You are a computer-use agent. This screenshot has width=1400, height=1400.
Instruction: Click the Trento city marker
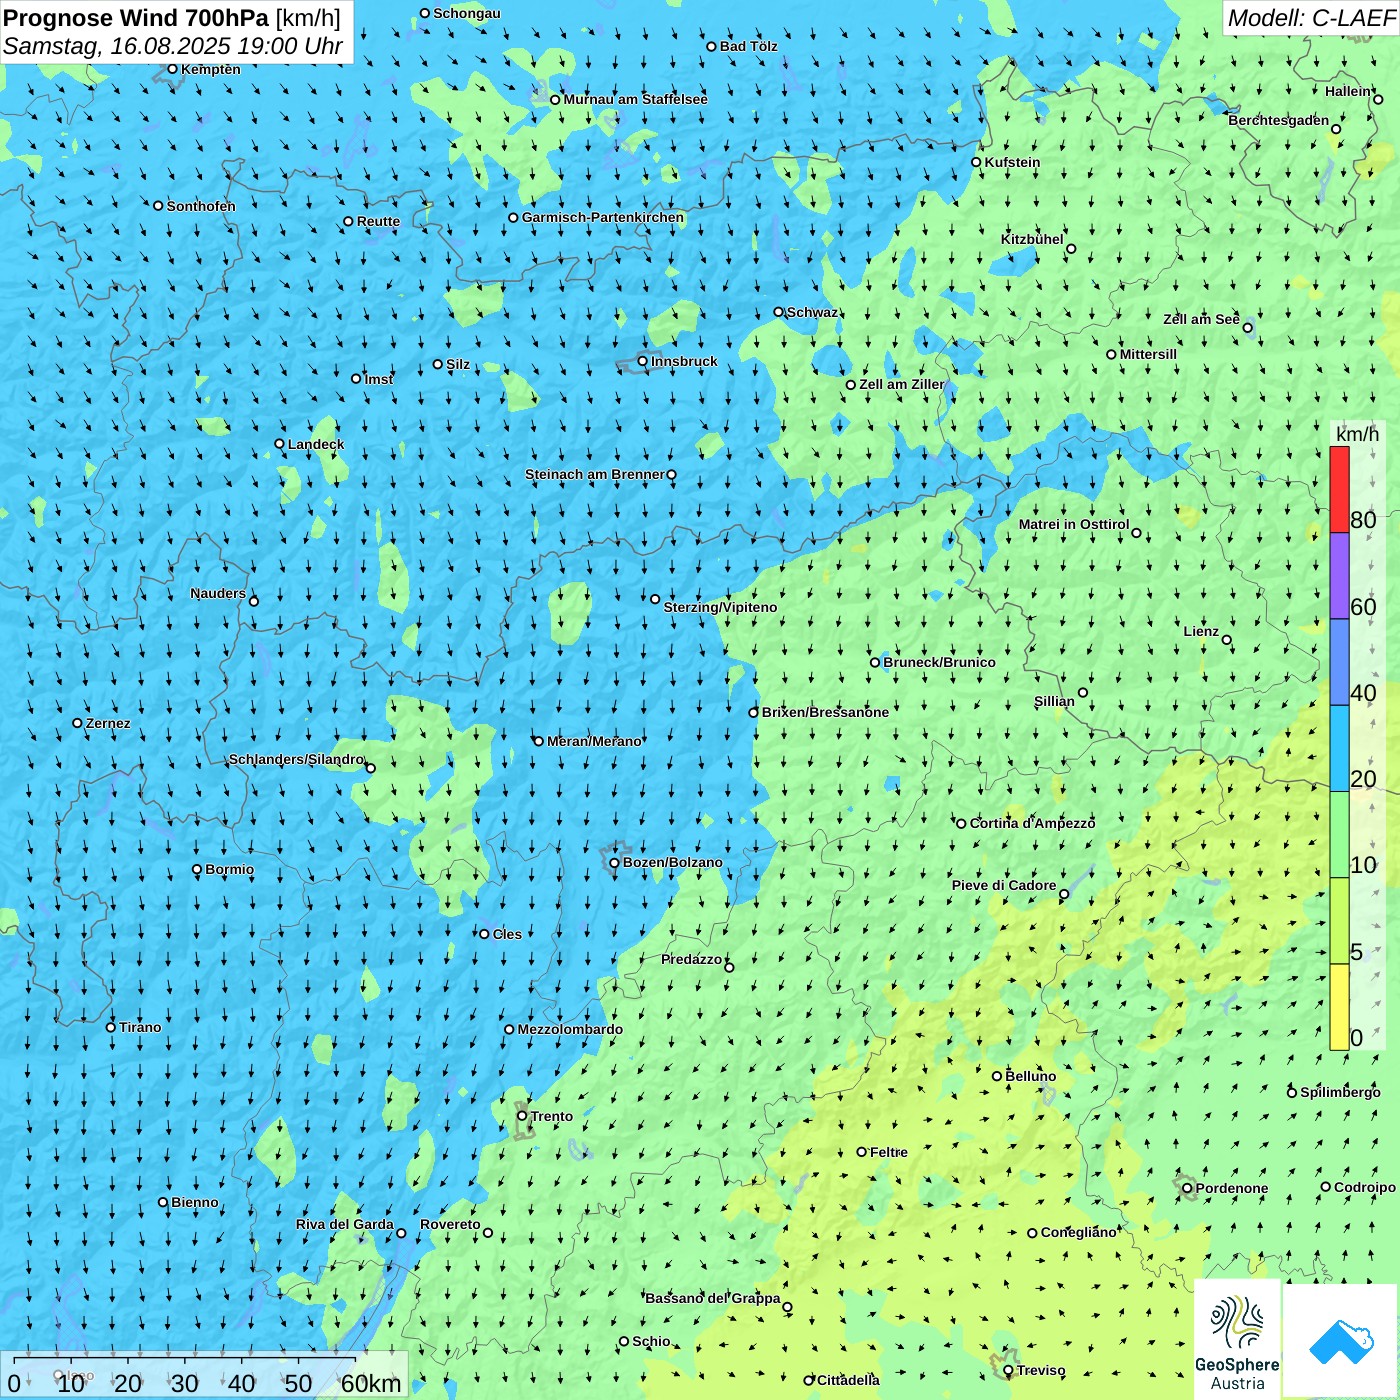[x=522, y=1116]
